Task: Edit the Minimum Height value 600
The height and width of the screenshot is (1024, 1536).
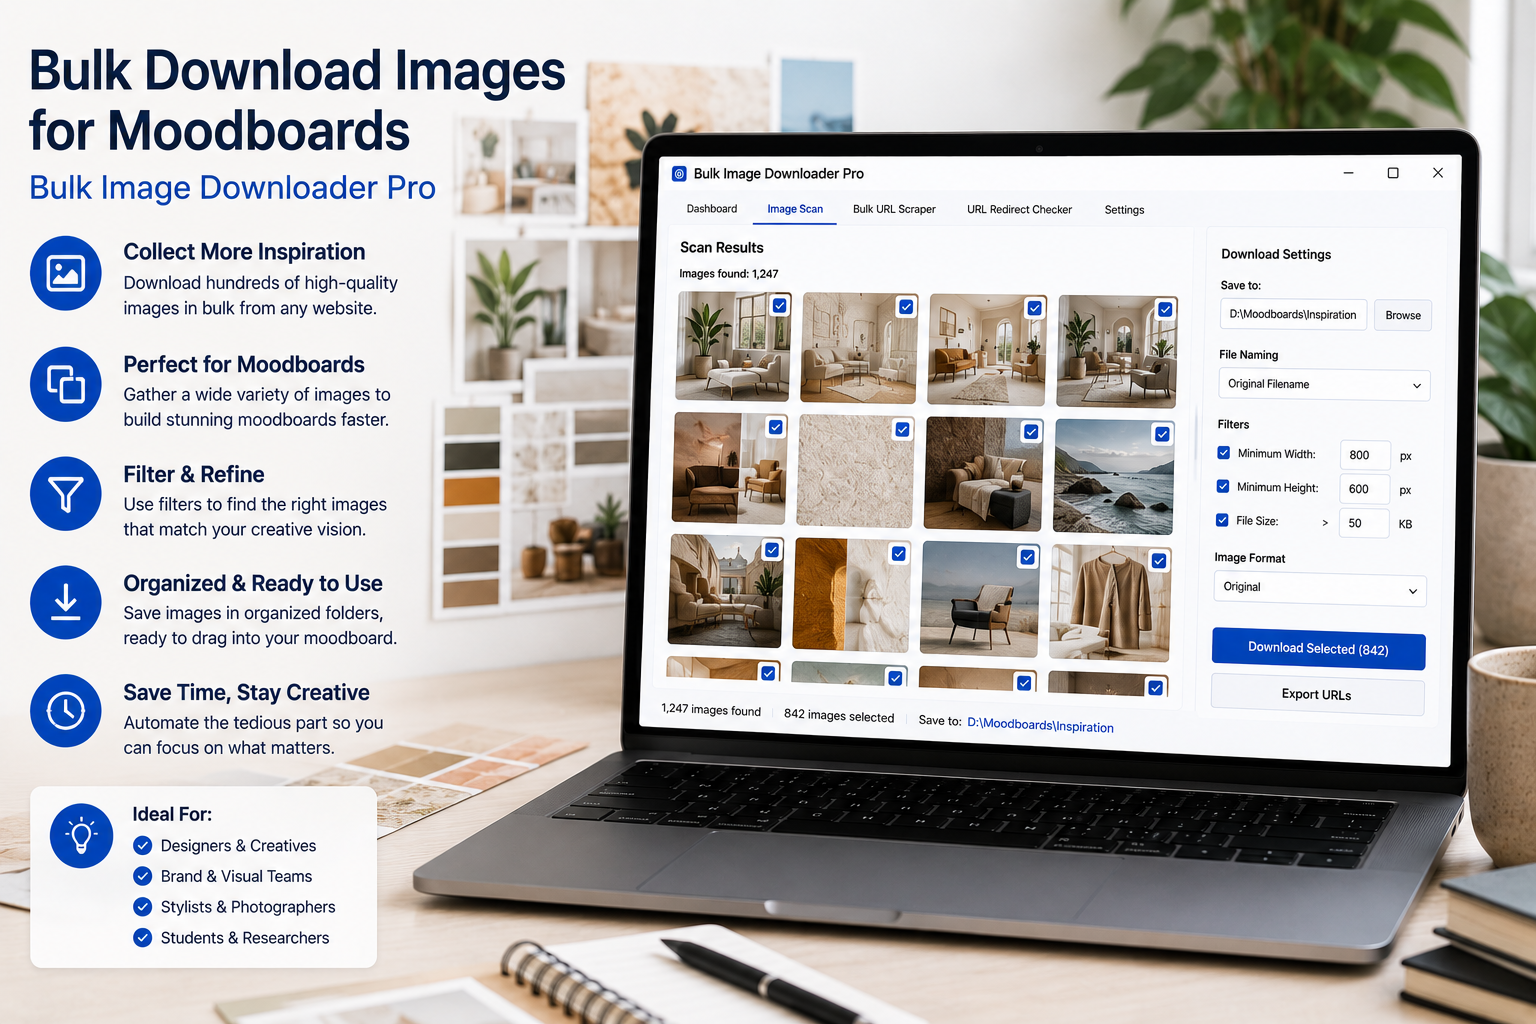Action: click(1364, 489)
